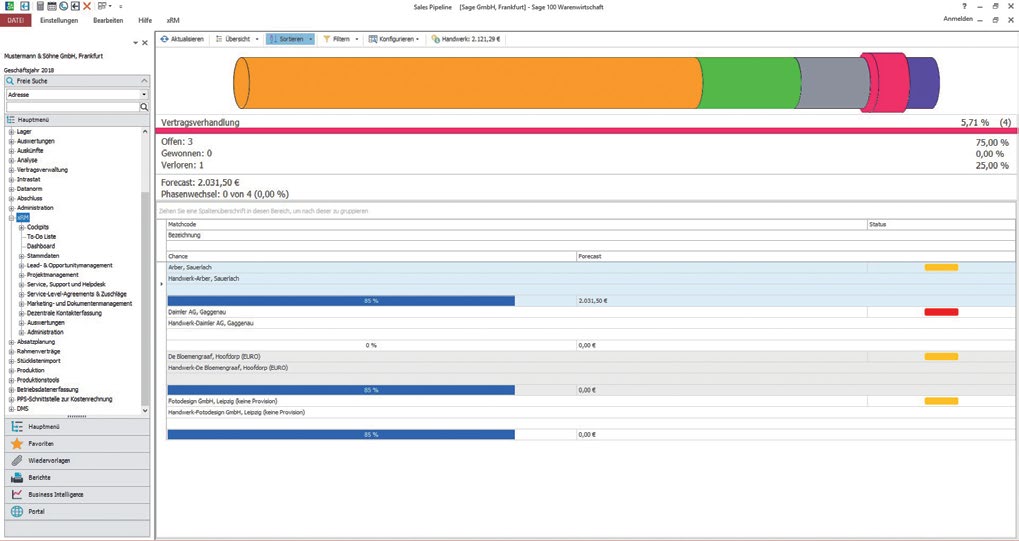Screen dimensions: 1019x541
Task: Click the yellow status bar for Fotodesign GmbH
Action: (941, 401)
